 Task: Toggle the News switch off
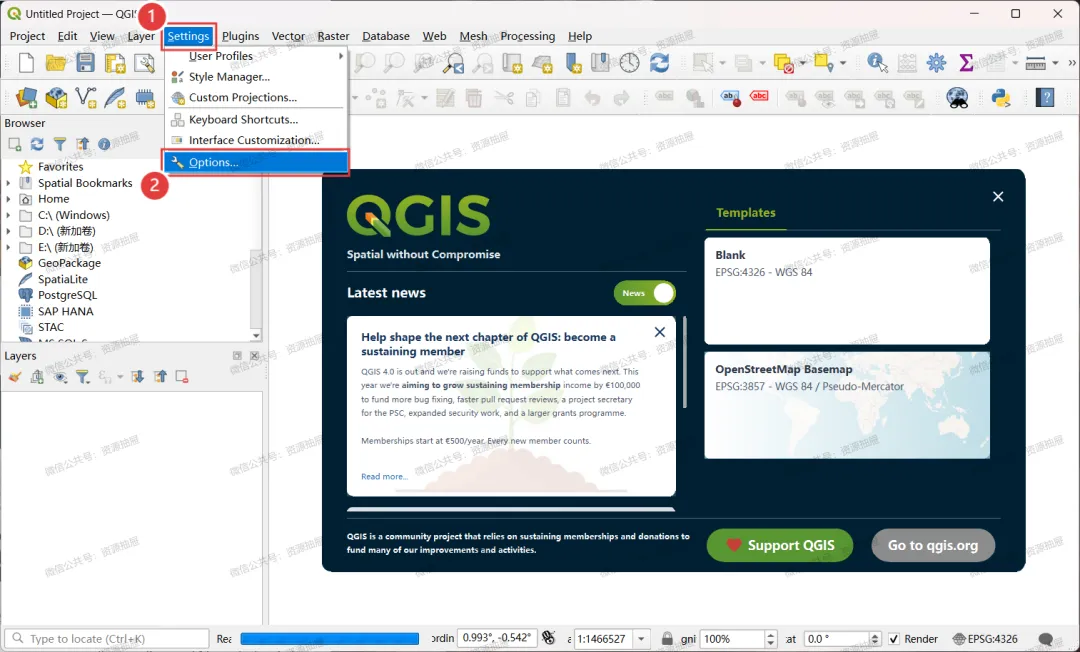tap(645, 293)
